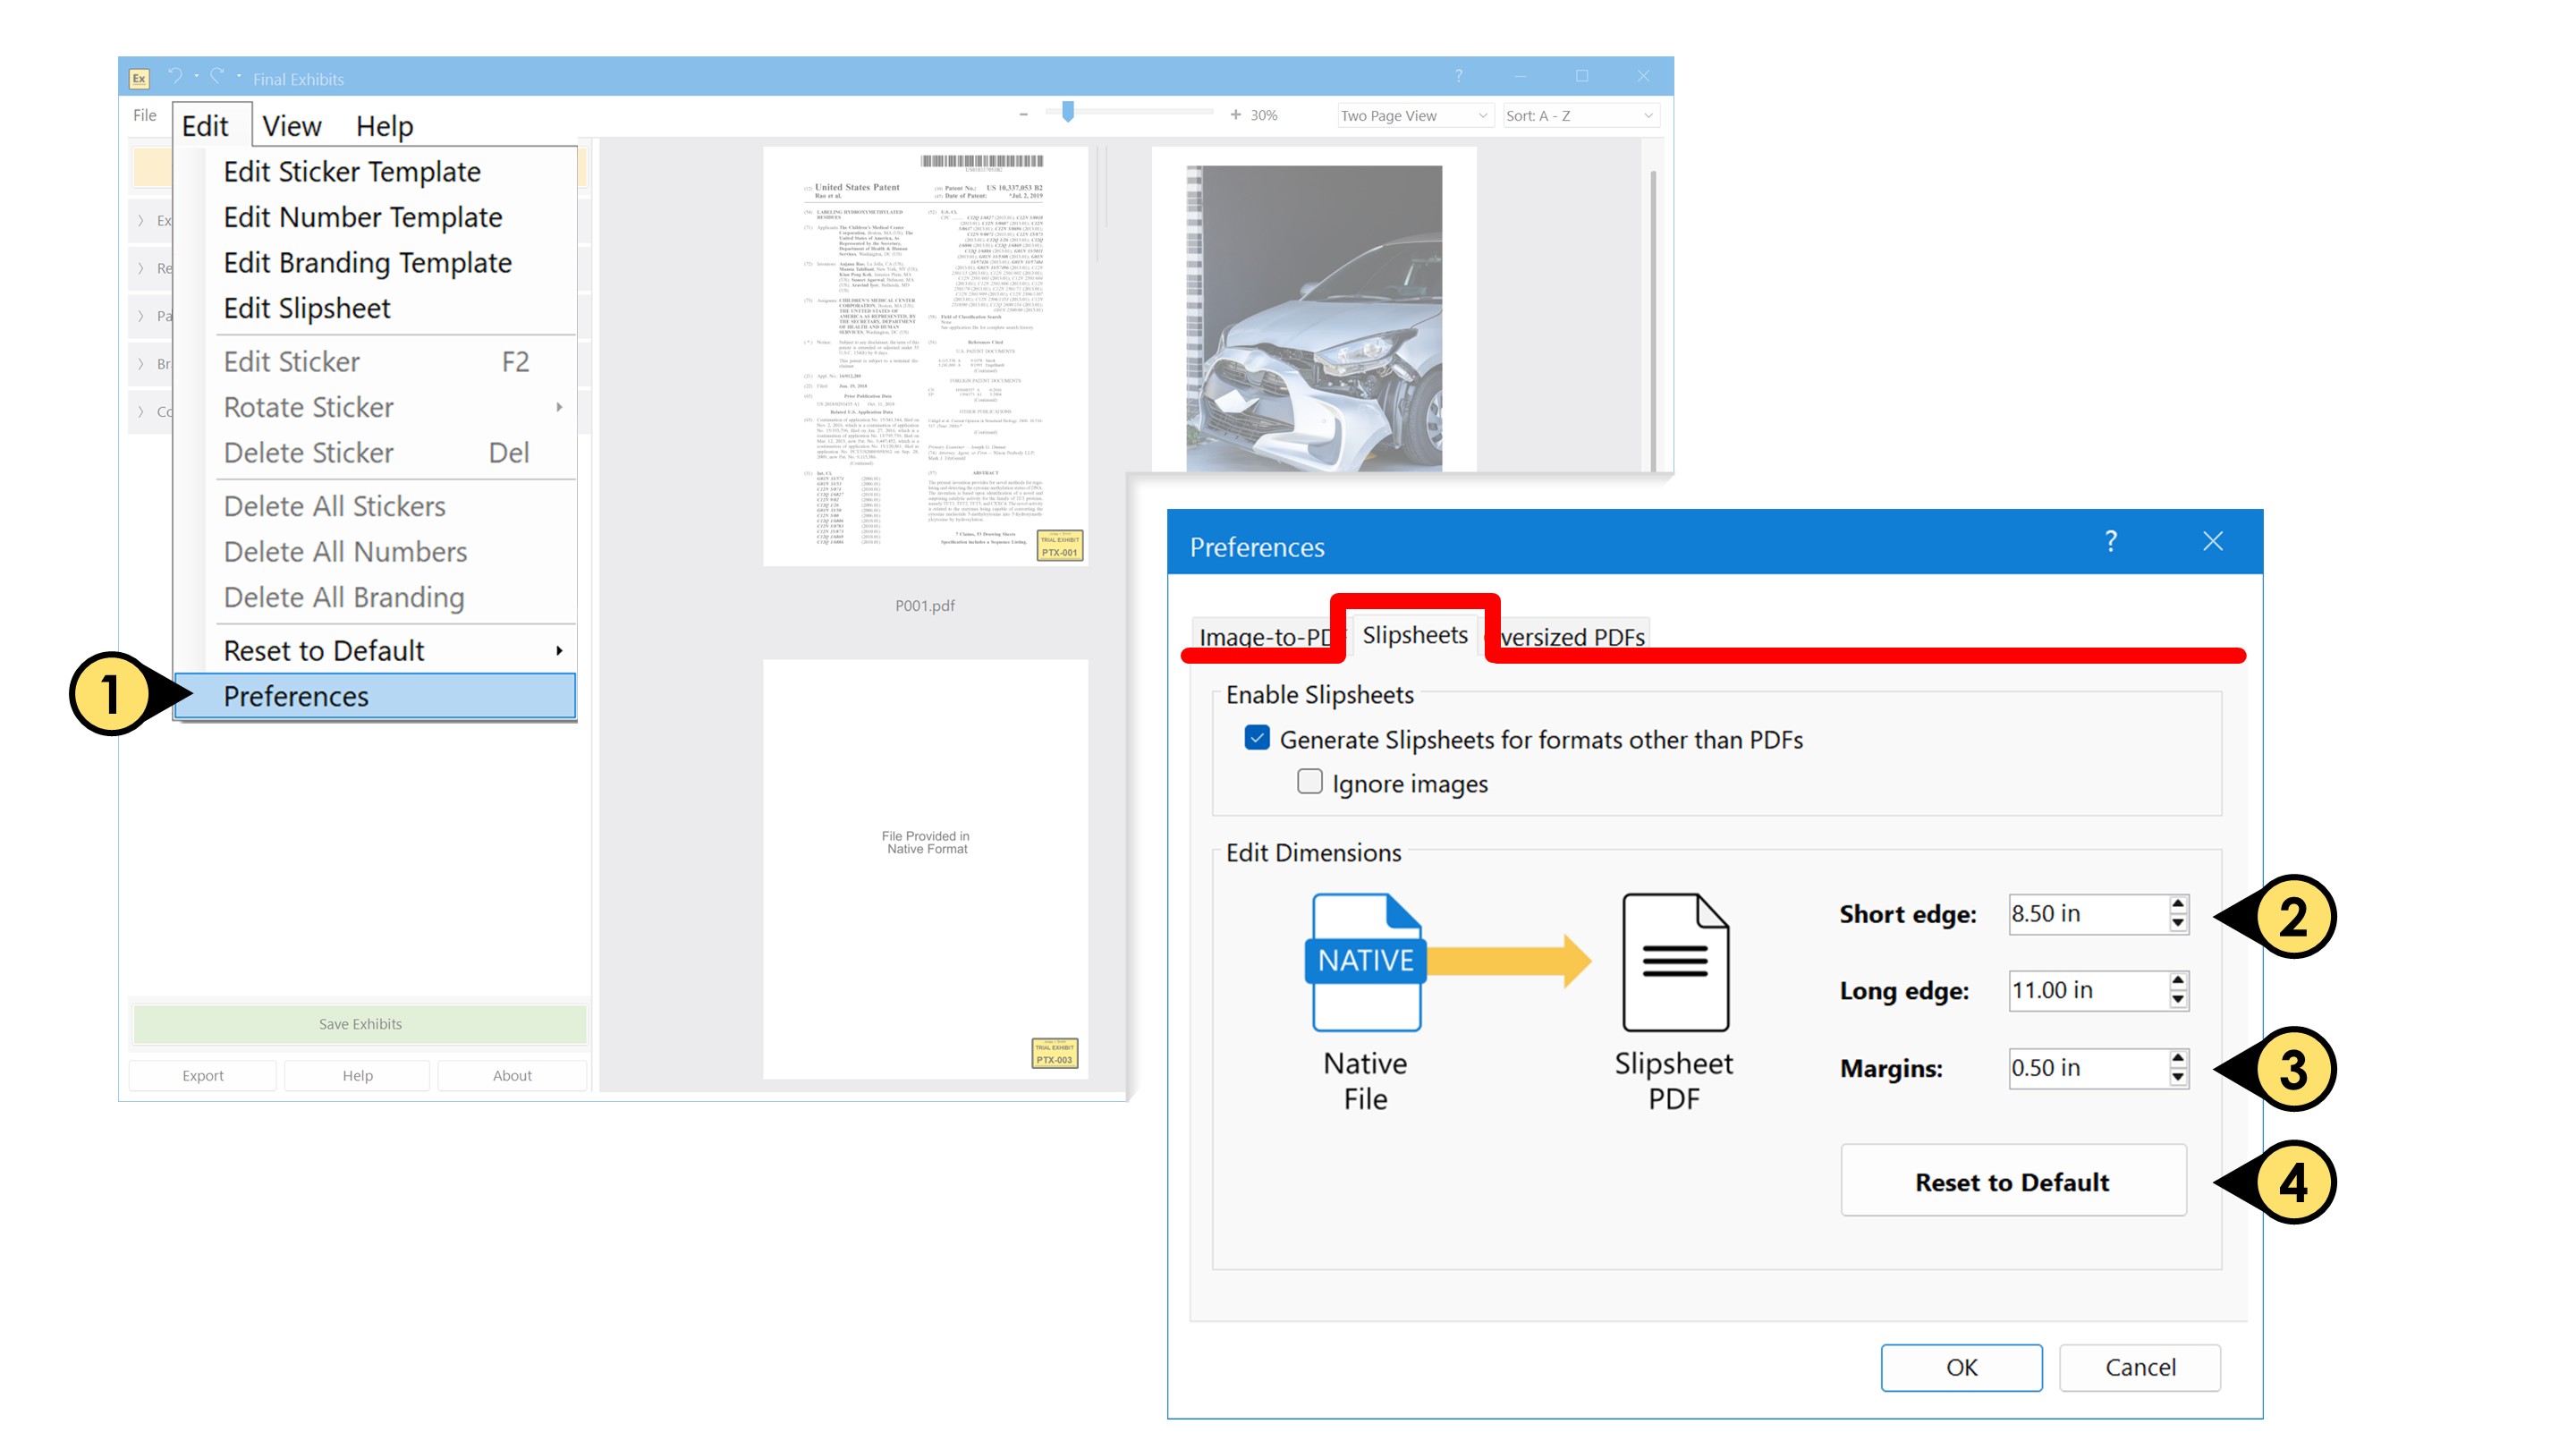Decrease Long edge with down arrow

tap(2178, 1001)
